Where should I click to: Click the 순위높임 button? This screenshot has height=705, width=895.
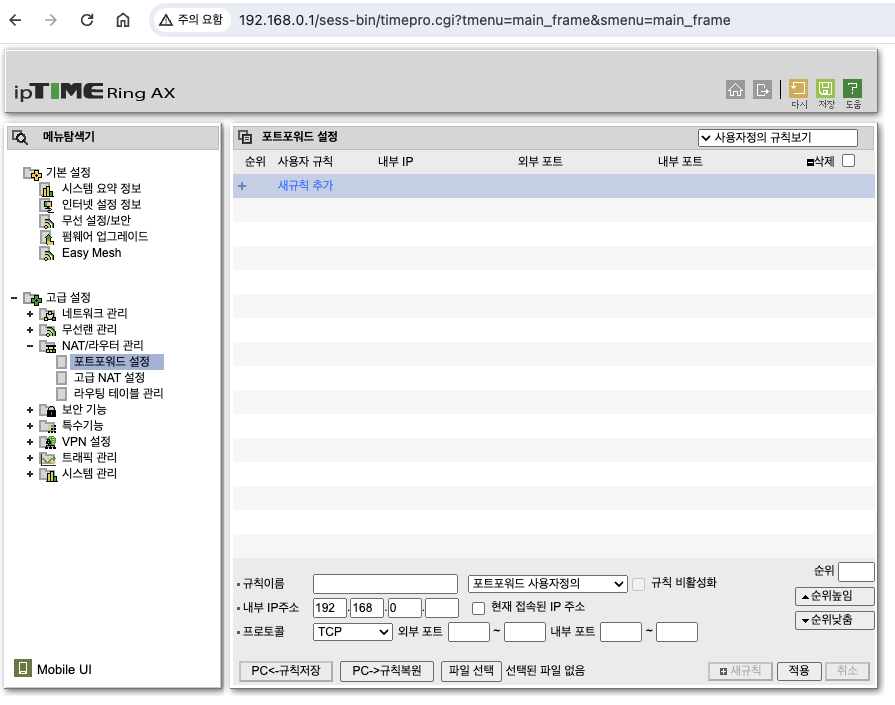click(x=834, y=596)
